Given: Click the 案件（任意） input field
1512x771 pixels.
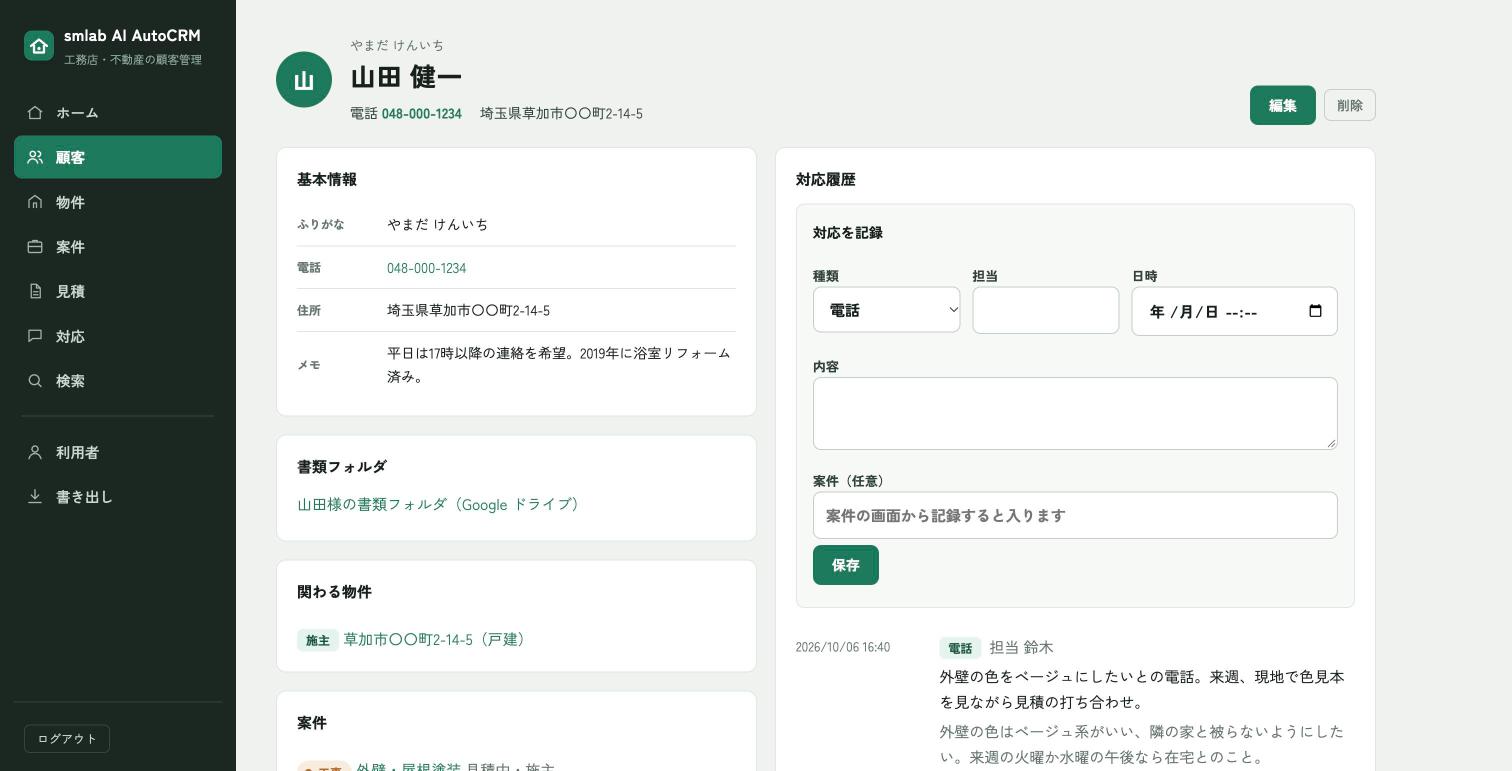Looking at the screenshot, I should click(1075, 515).
